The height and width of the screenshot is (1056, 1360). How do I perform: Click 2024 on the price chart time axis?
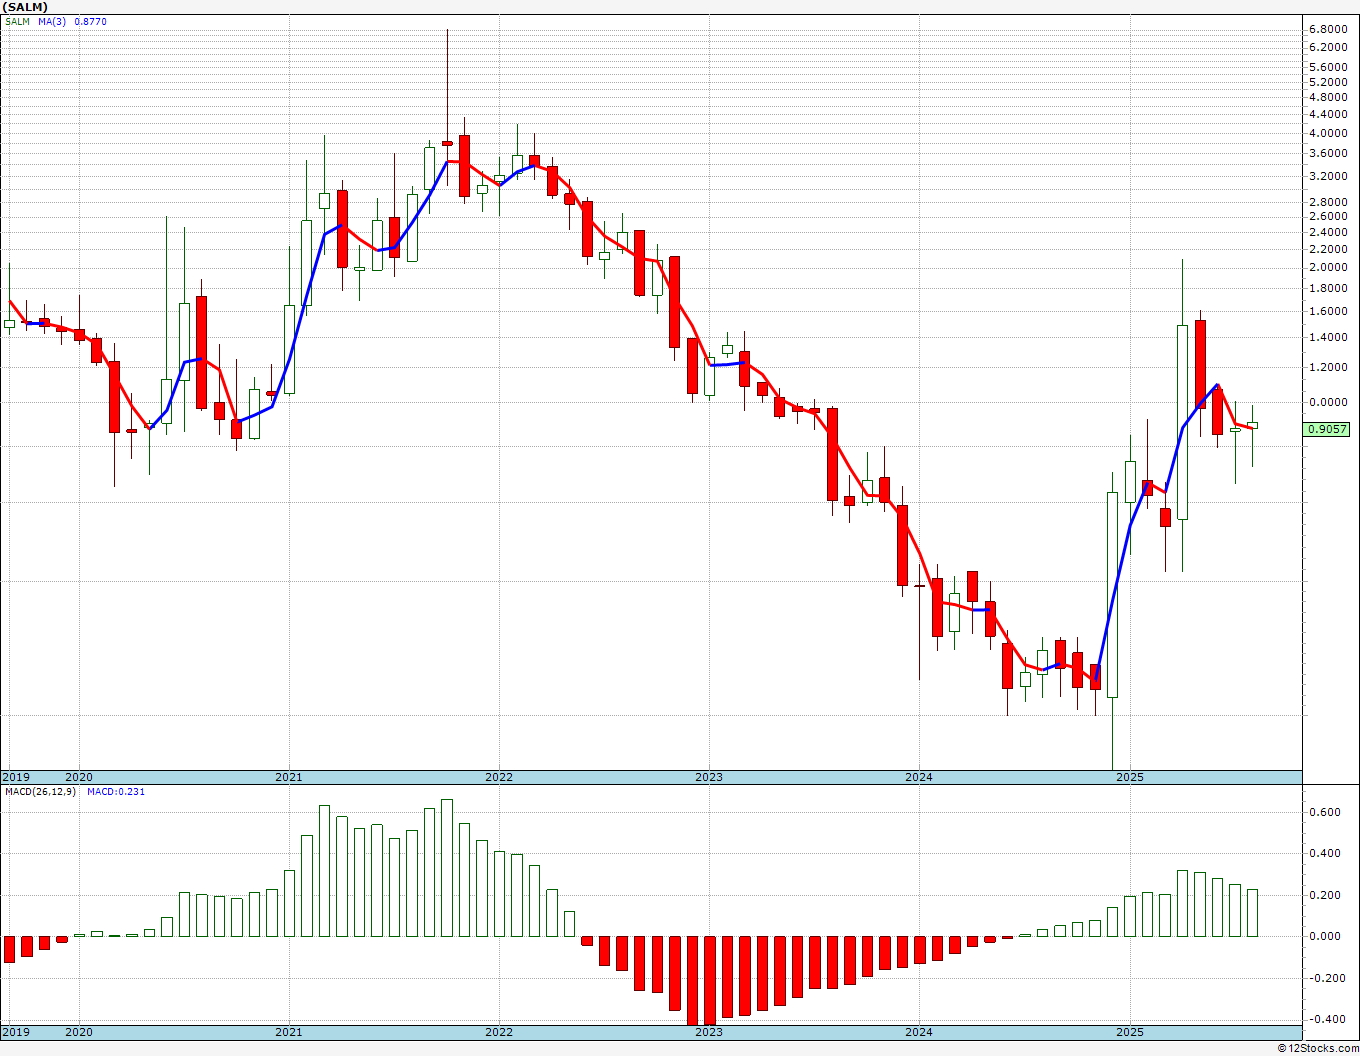[919, 777]
